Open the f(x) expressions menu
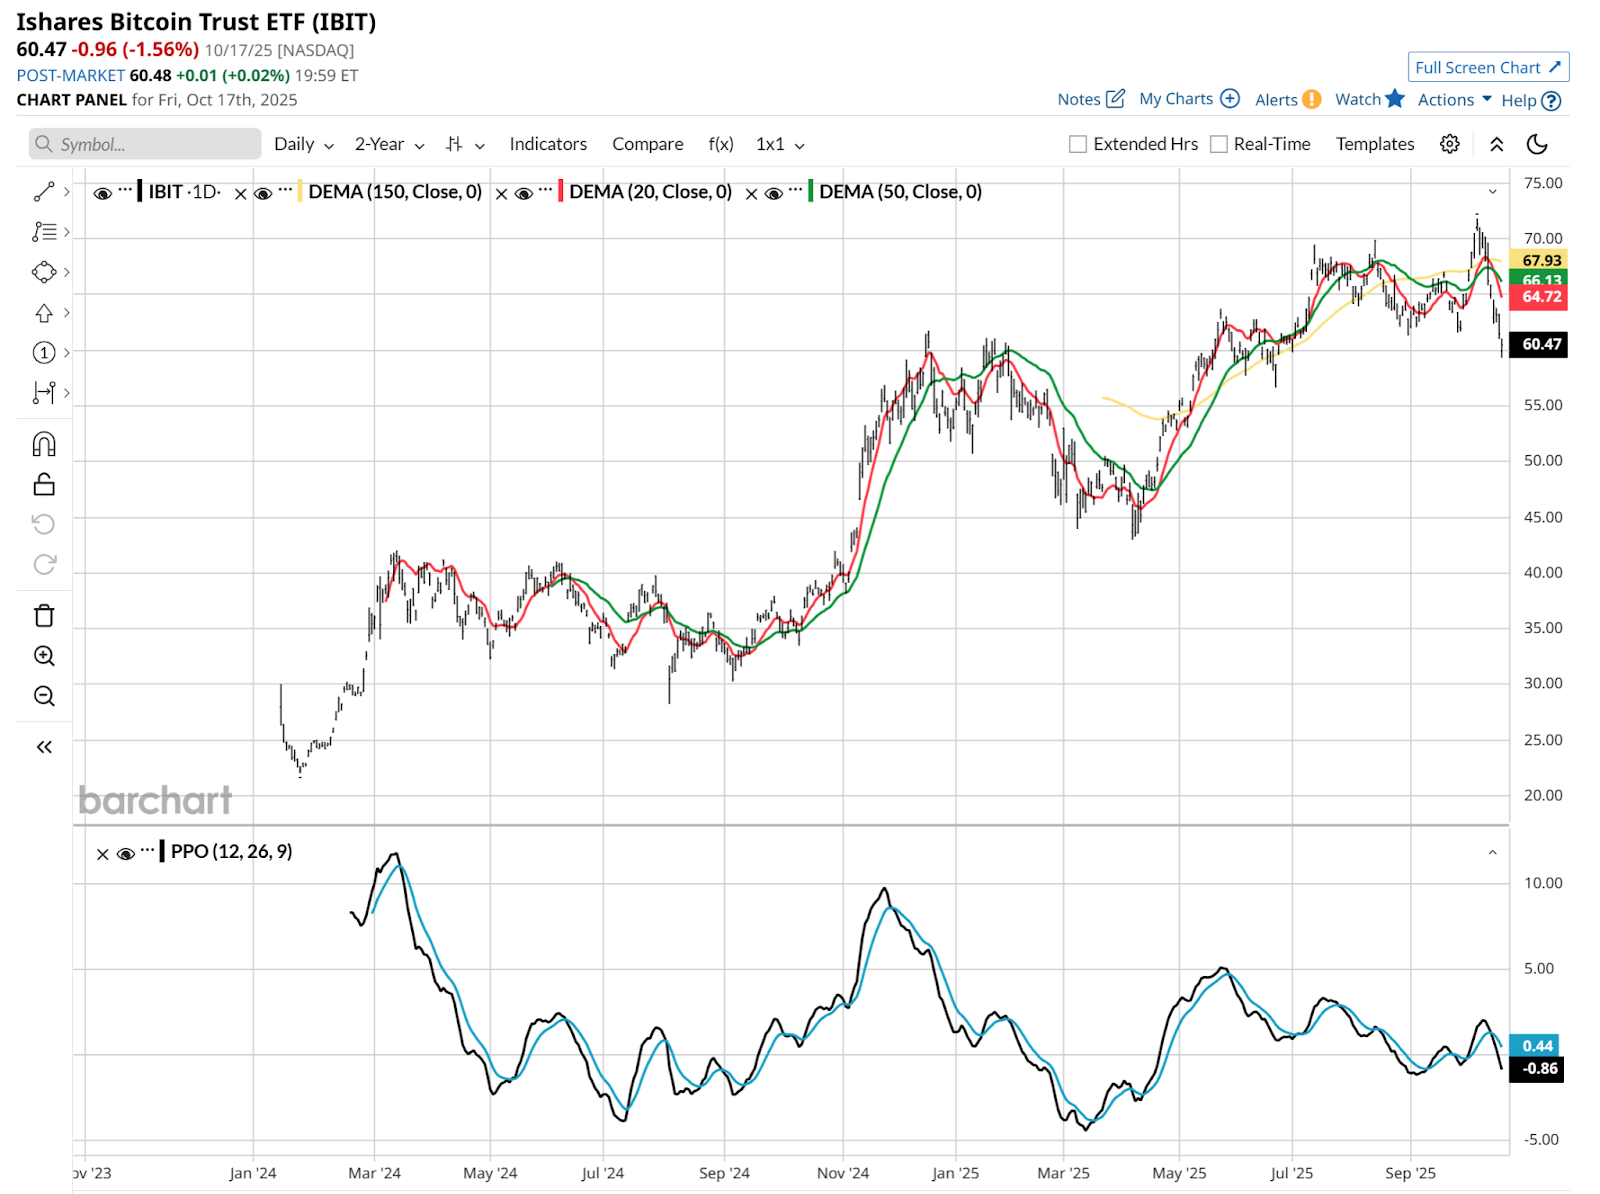 721,144
